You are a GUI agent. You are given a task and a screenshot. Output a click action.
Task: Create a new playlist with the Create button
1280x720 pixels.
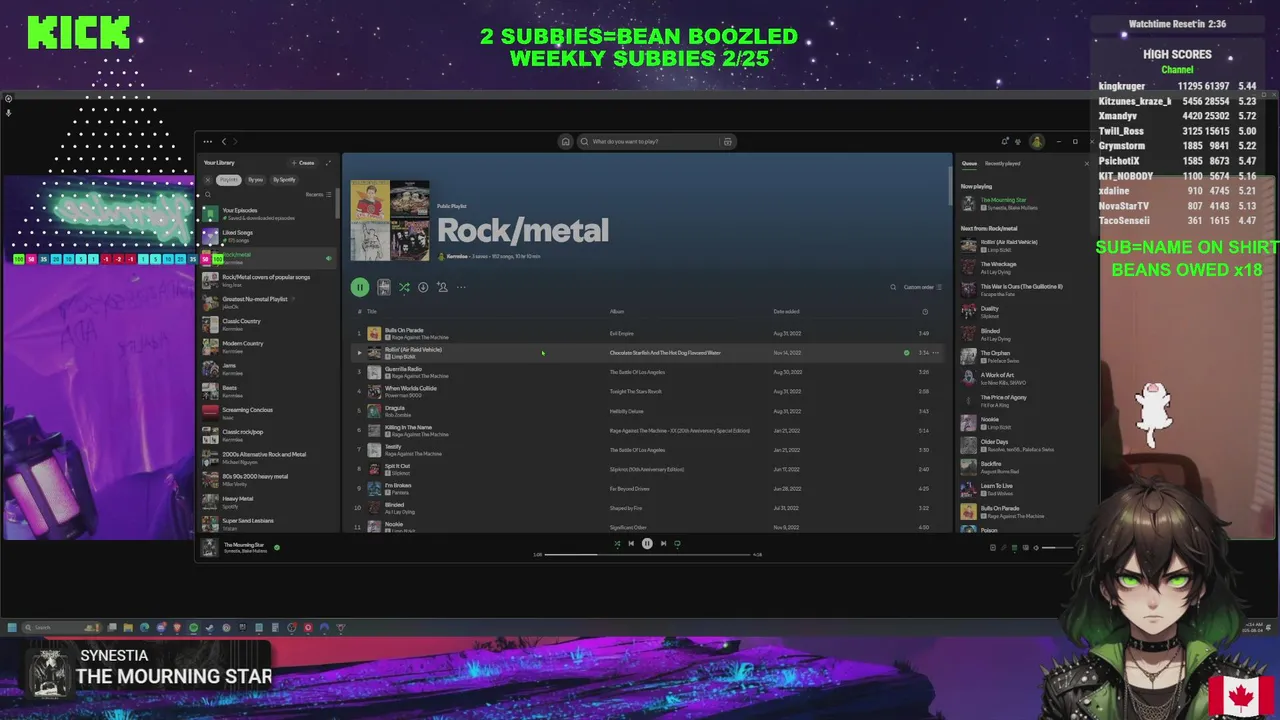[x=303, y=162]
